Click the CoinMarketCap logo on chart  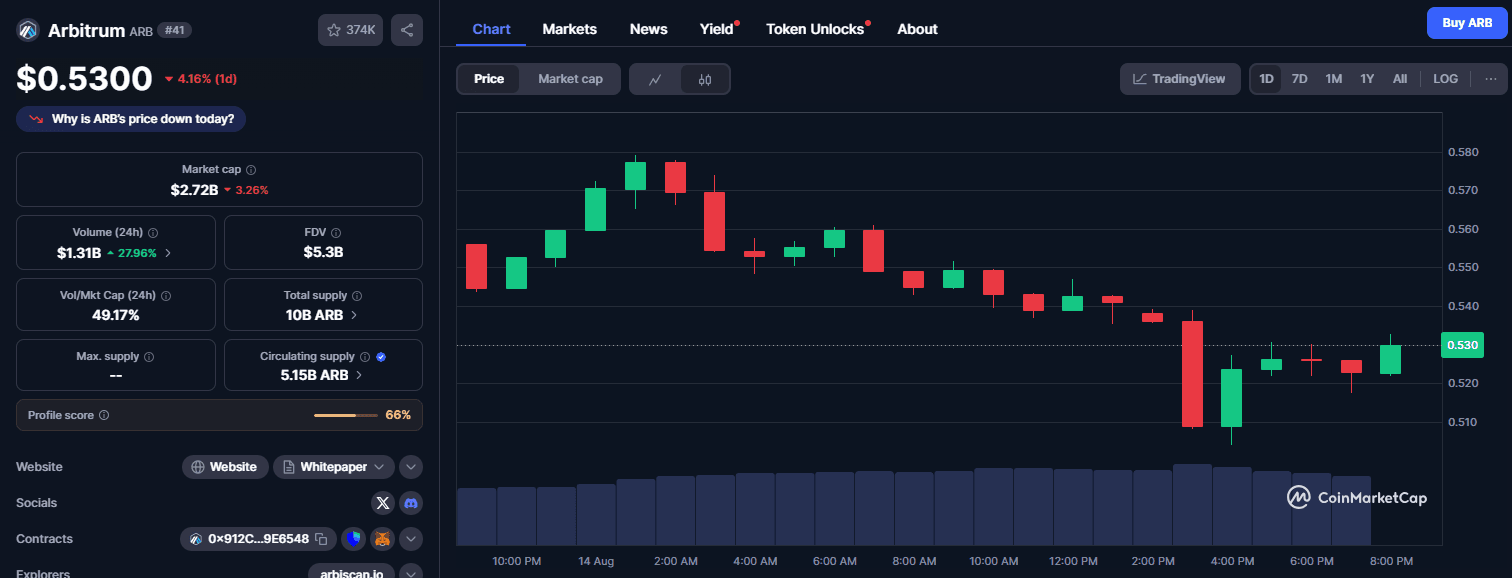1356,497
